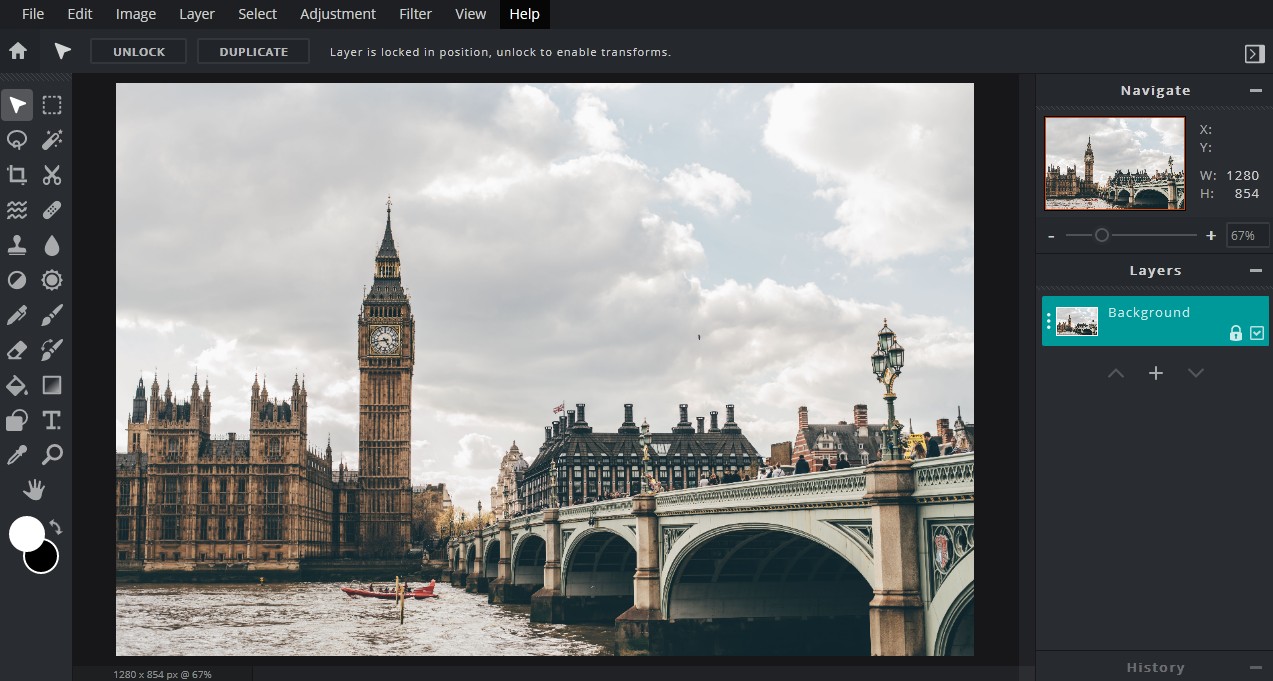The width and height of the screenshot is (1273, 681).
Task: Click the Background layer thumbnail
Action: (1077, 321)
